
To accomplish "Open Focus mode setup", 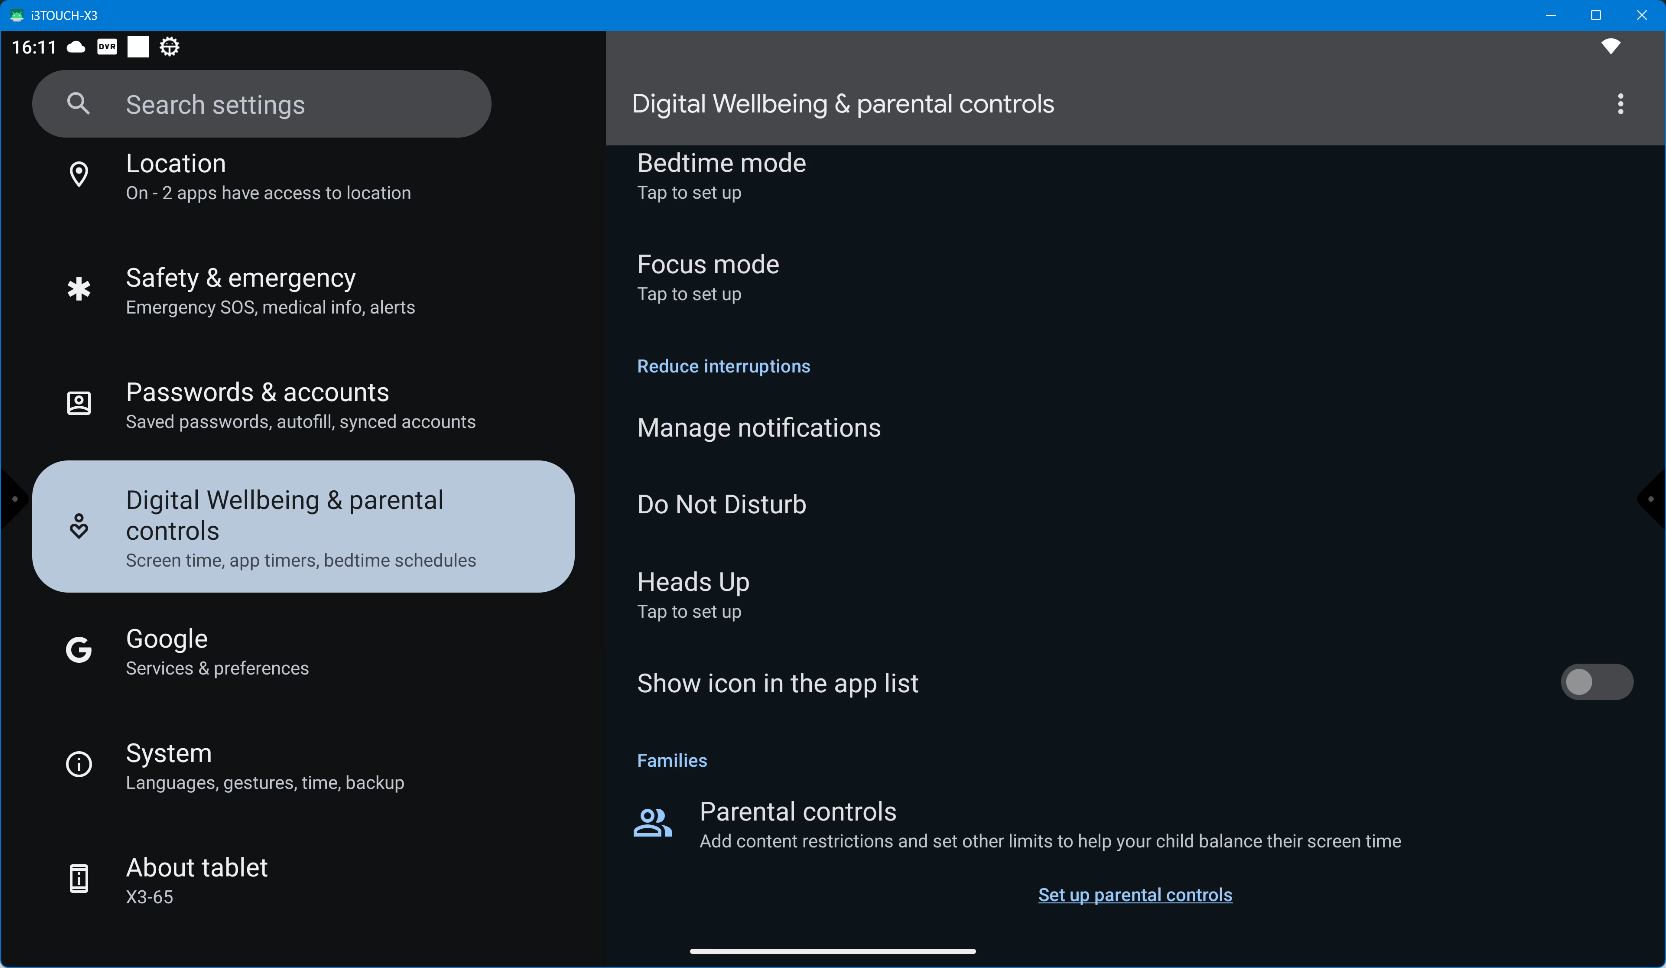I will (708, 277).
